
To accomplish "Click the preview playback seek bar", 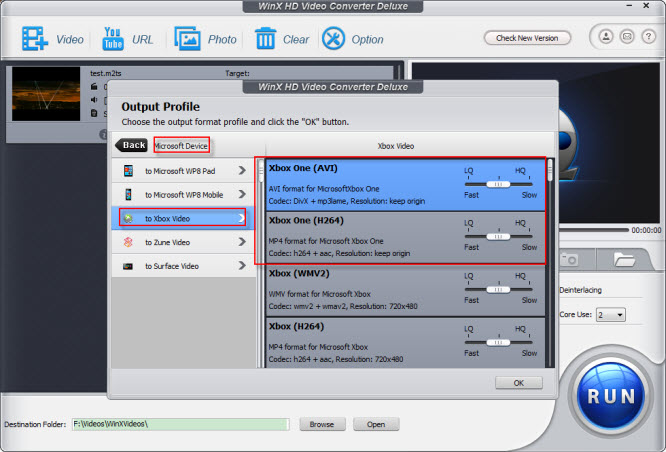I will 593,230.
